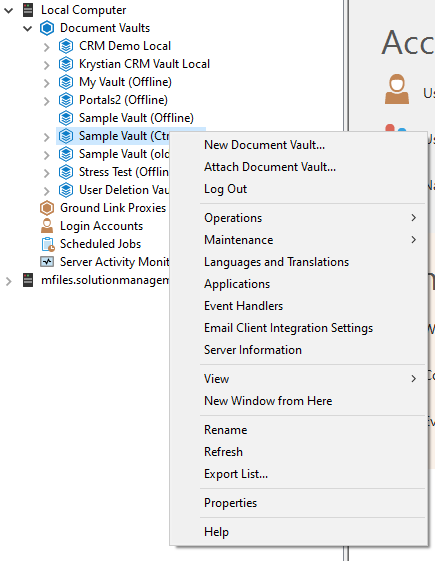Click the CRM Demo Local vault icon

click(x=66, y=46)
